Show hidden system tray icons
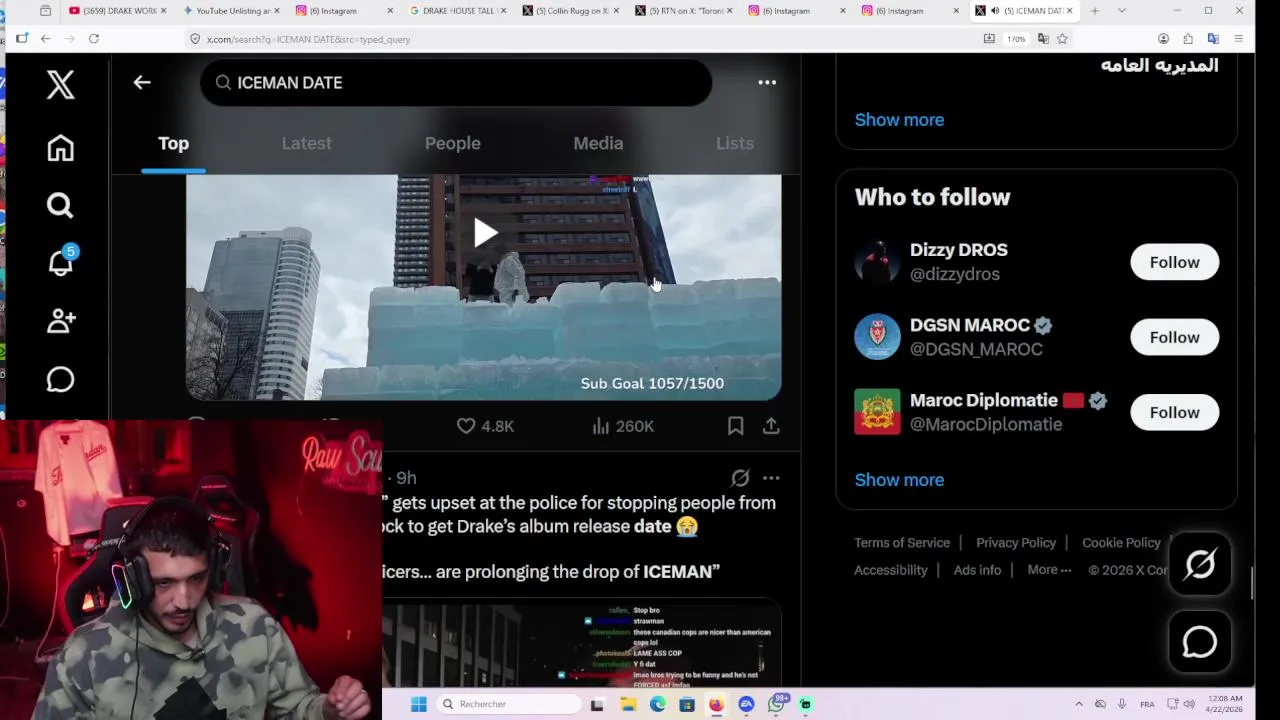 click(x=1078, y=704)
